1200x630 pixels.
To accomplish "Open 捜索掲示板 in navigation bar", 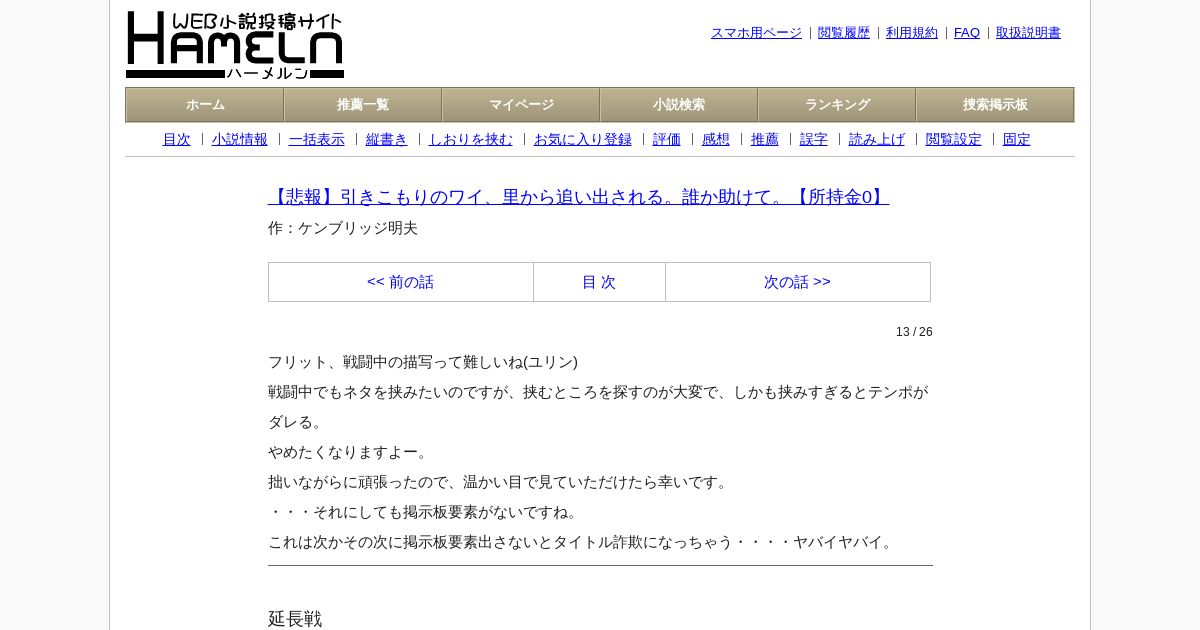I will click(995, 105).
